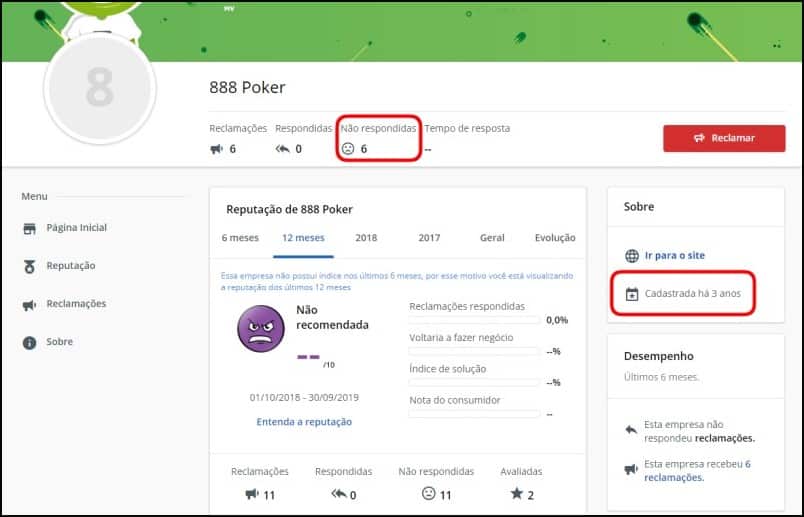Click the megaphone icon in the sidebar menu
This screenshot has height=517, width=804.
(x=30, y=305)
